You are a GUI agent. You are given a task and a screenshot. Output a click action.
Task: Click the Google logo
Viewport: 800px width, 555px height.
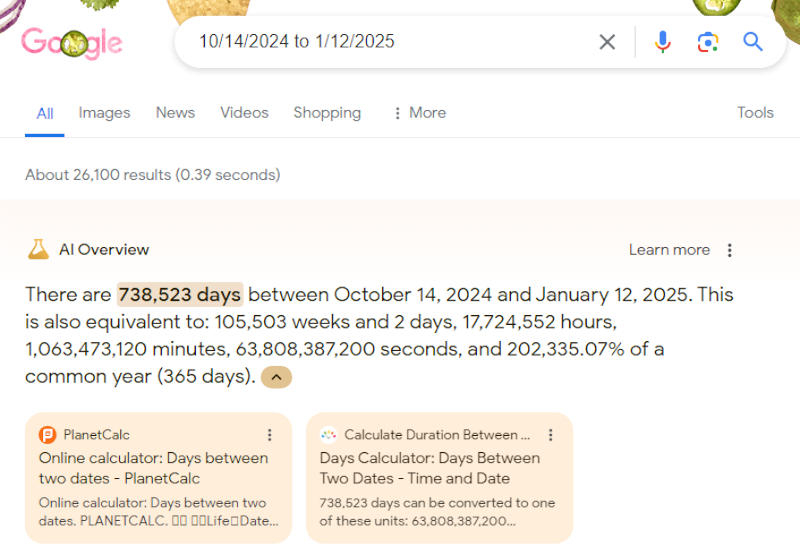(71, 42)
